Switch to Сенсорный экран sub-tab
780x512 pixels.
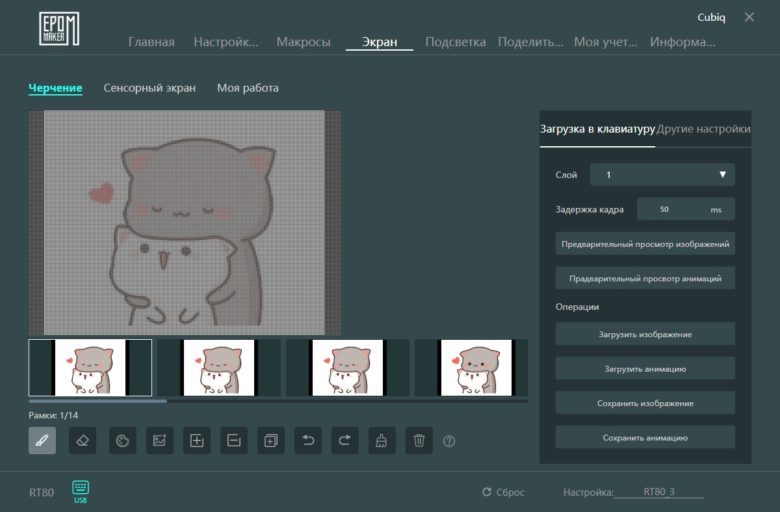coord(149,88)
